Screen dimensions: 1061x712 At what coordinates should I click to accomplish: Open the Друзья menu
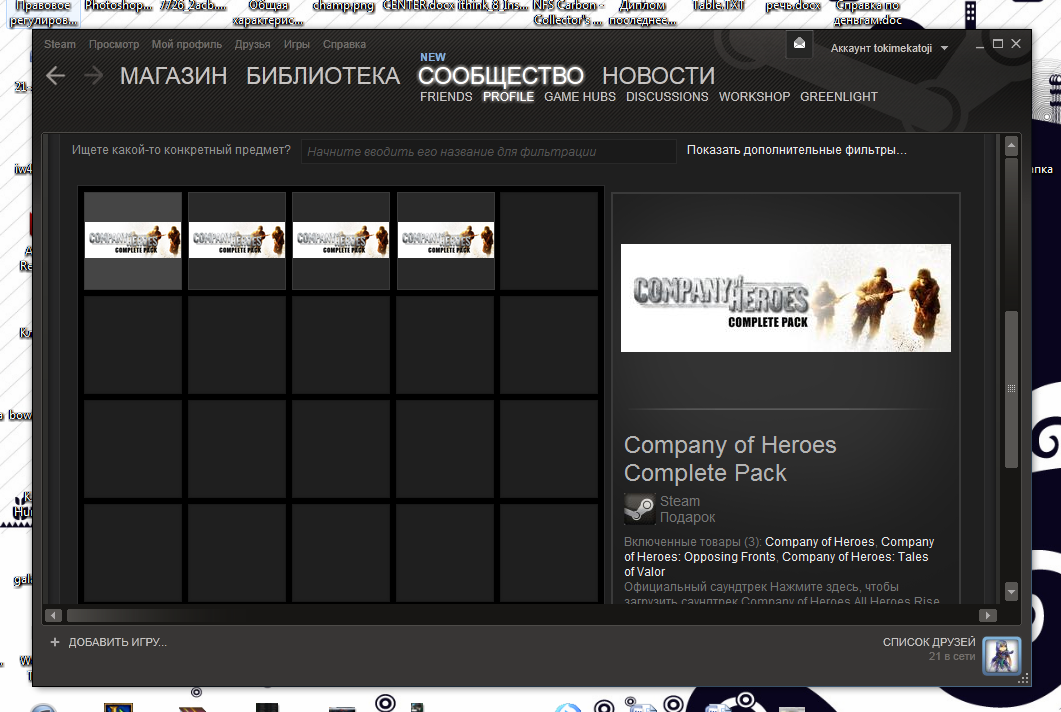pos(252,44)
